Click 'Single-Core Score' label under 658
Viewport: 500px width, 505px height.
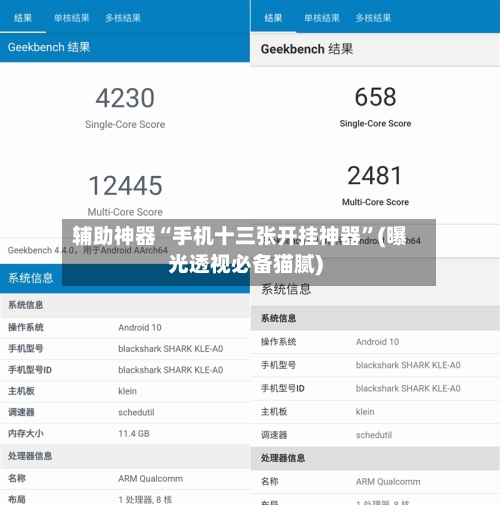(x=375, y=123)
